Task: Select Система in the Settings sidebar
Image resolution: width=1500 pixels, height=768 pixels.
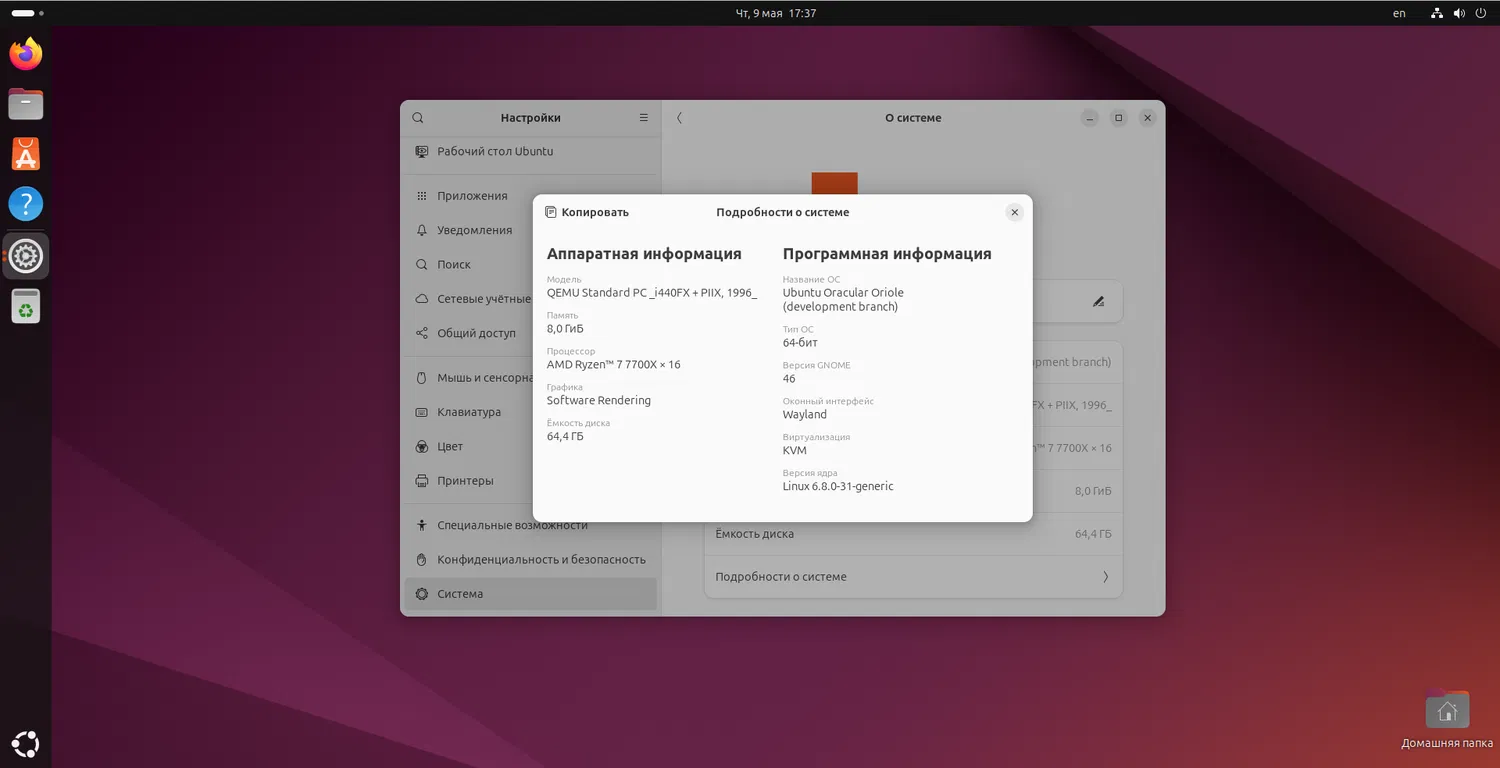Action: [531, 594]
